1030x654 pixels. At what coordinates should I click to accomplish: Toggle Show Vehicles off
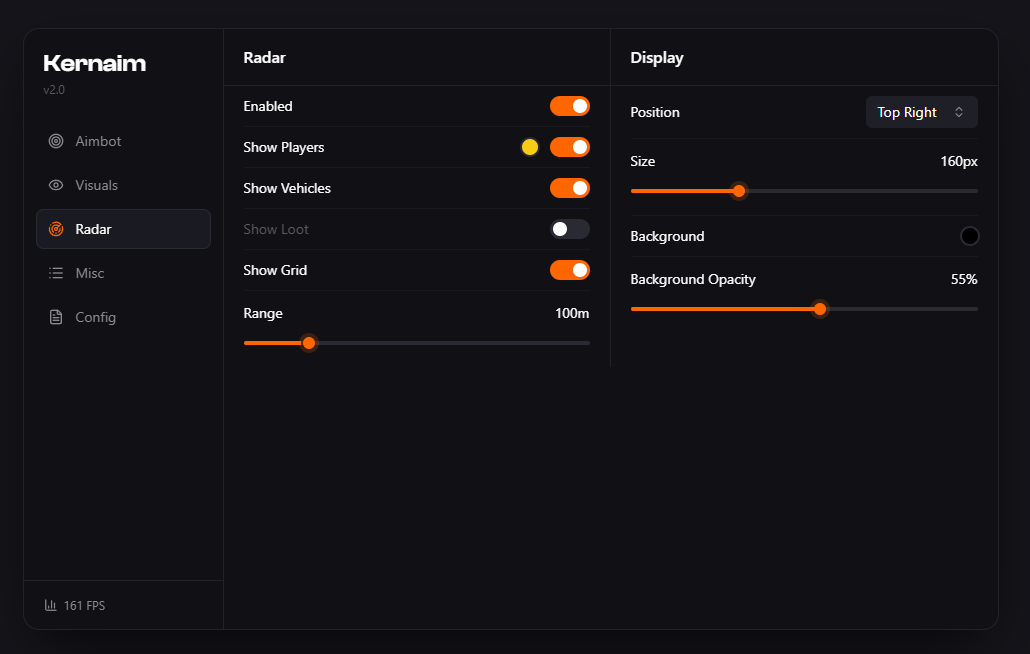[x=570, y=188]
